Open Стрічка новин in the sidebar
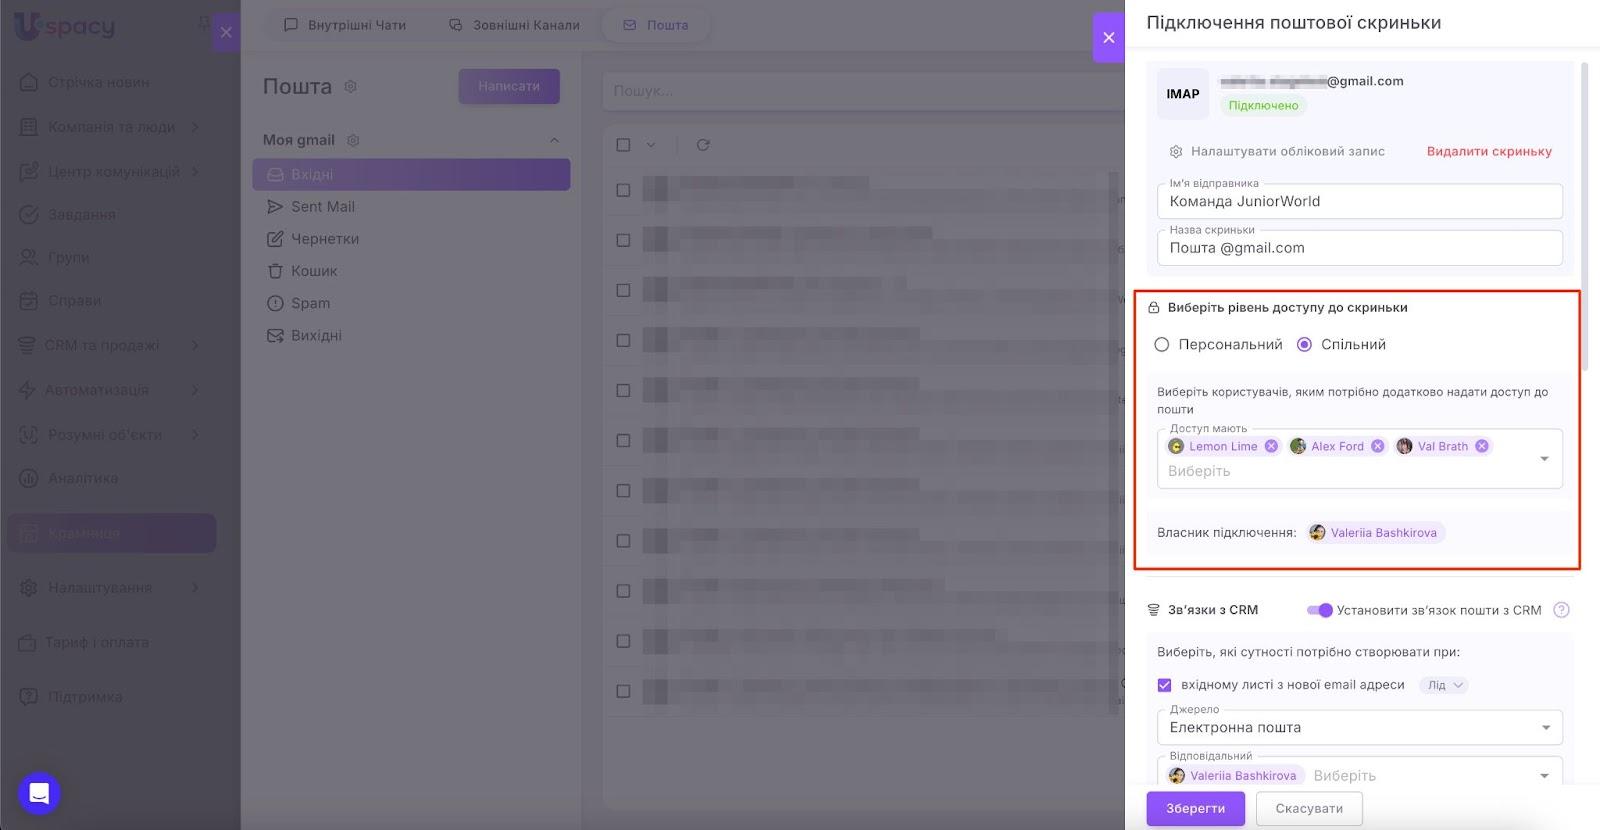The image size is (1600, 830). [x=98, y=82]
